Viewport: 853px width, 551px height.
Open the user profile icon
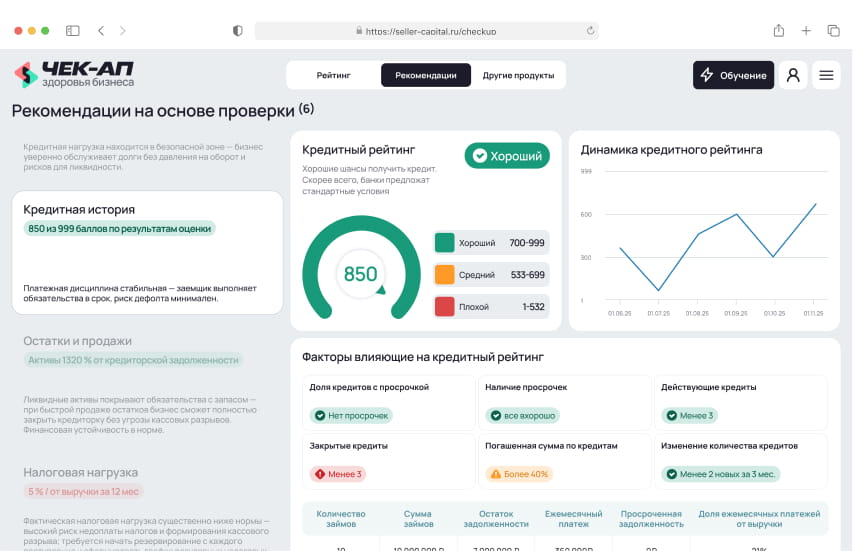coord(793,75)
